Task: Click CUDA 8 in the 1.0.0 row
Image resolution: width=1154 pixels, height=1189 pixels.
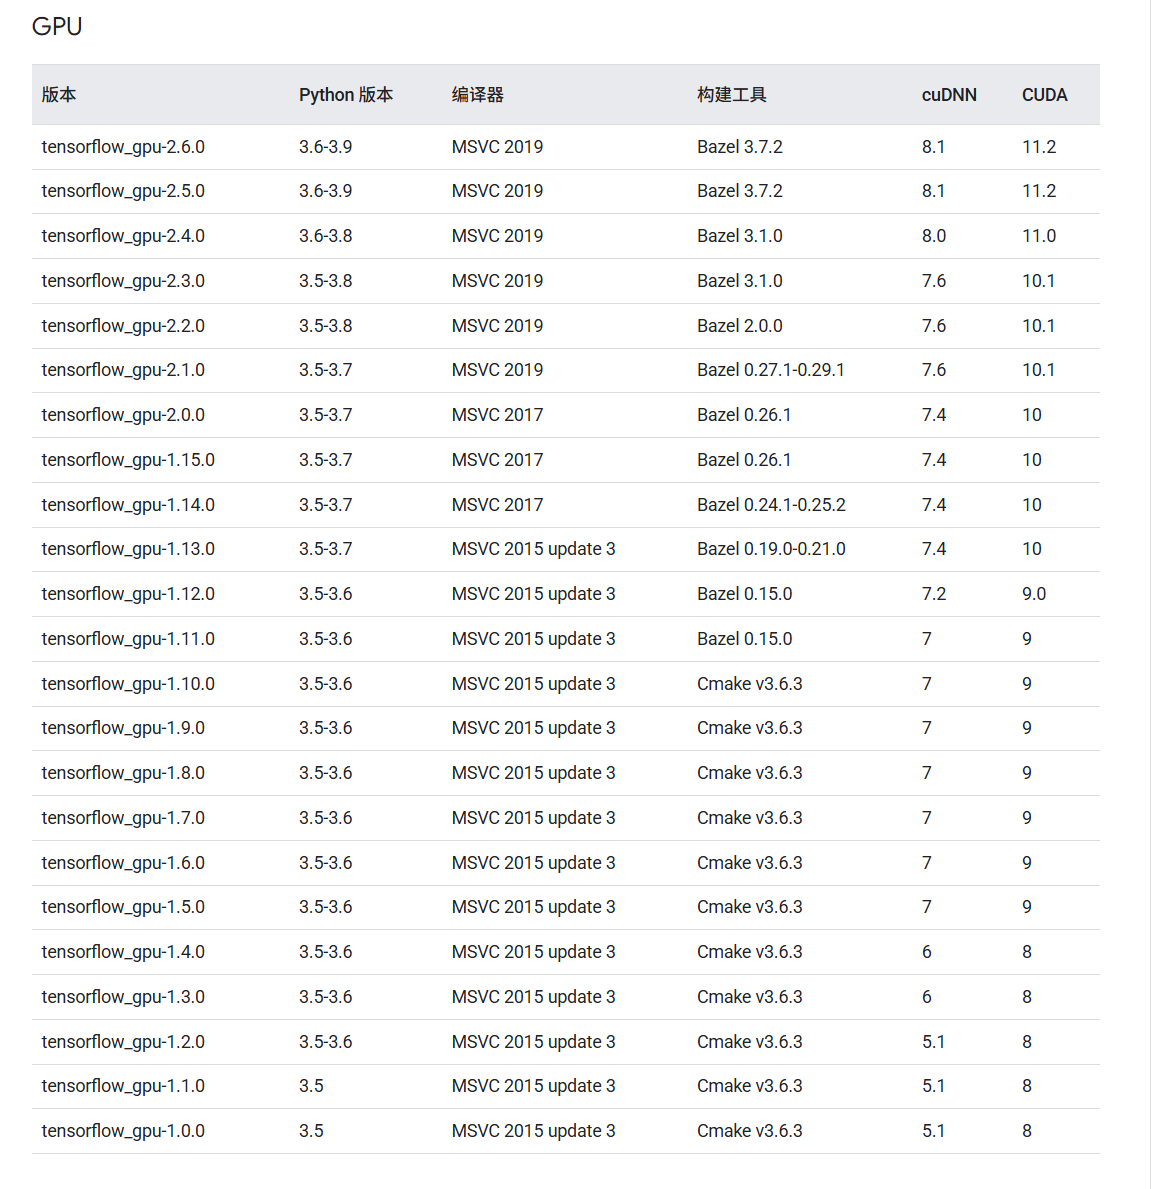Action: [x=1027, y=1131]
